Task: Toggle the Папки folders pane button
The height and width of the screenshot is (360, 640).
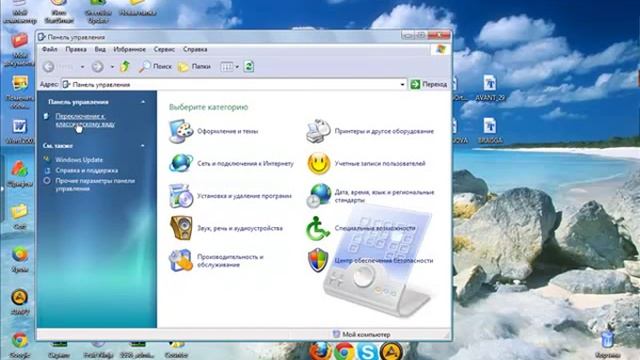Action: coord(195,67)
